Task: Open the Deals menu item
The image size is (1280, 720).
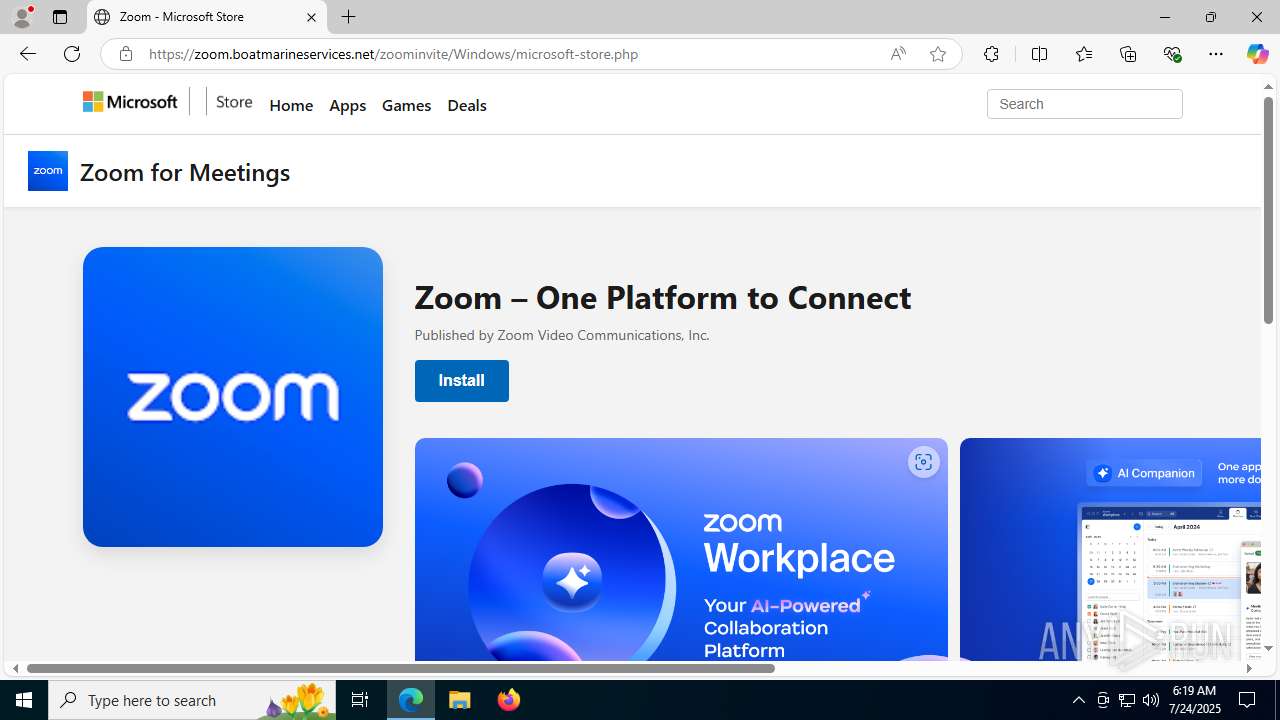Action: 467,105
